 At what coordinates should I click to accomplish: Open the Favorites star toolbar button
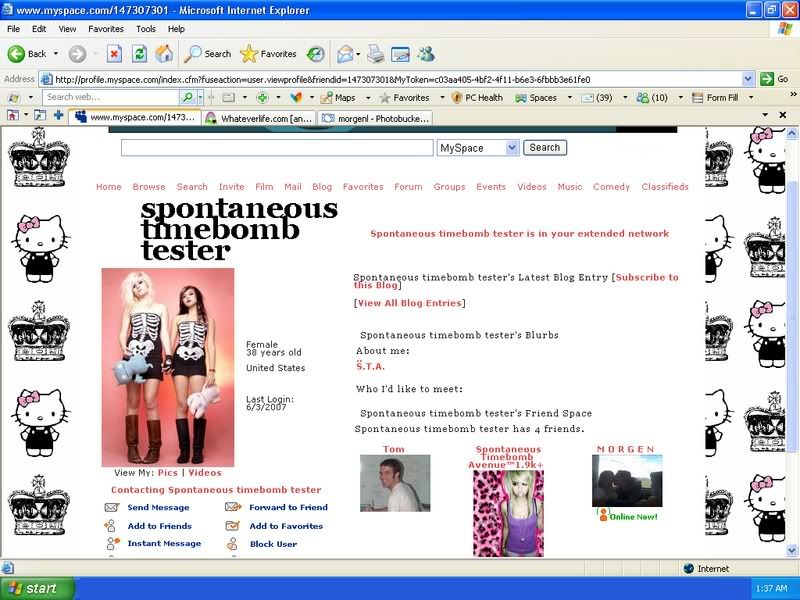pos(268,54)
